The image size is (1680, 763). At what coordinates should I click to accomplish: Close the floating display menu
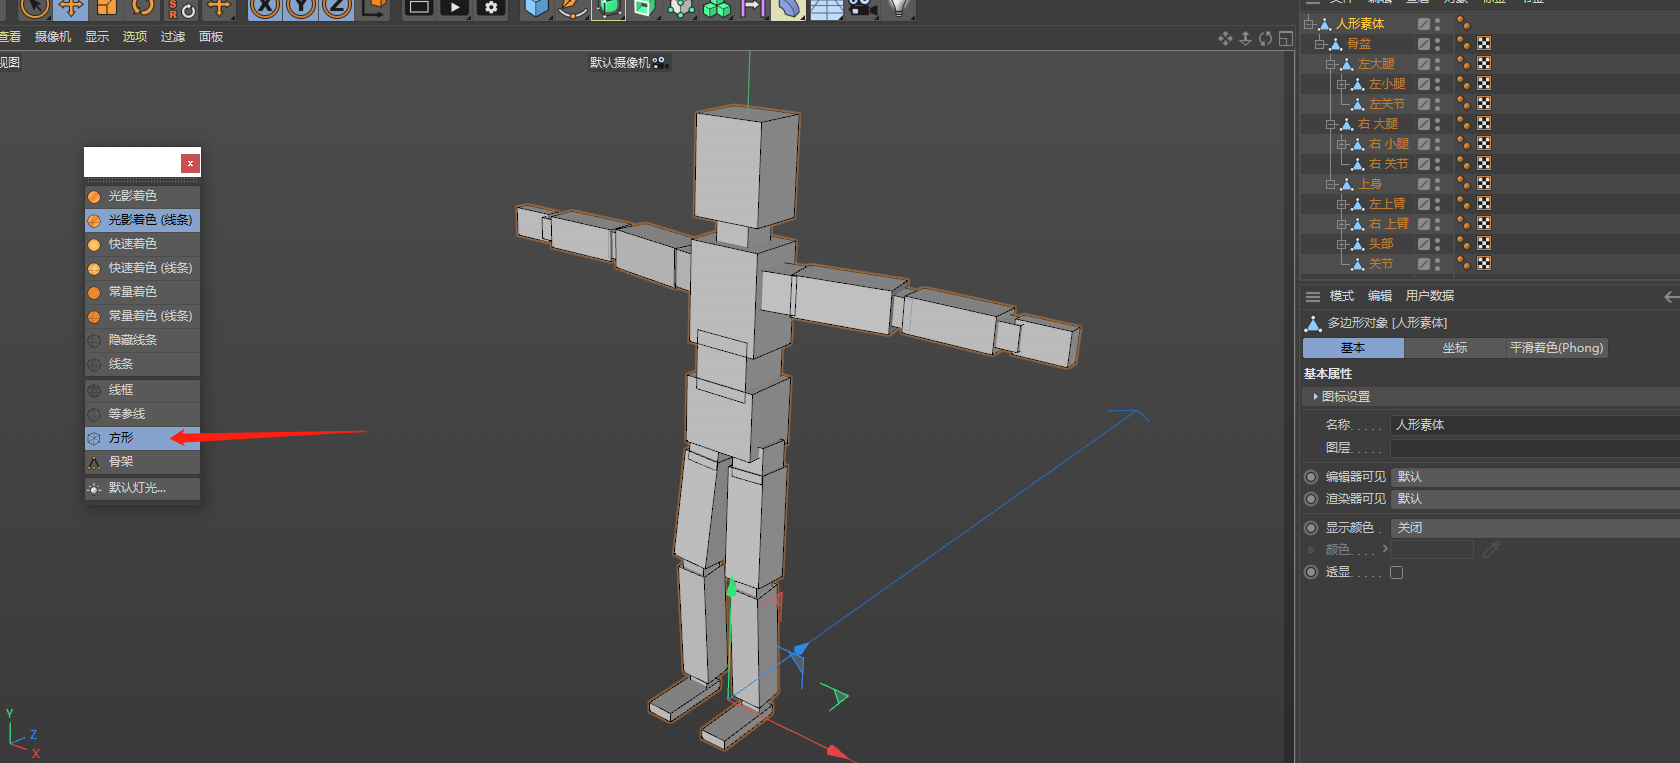(190, 163)
